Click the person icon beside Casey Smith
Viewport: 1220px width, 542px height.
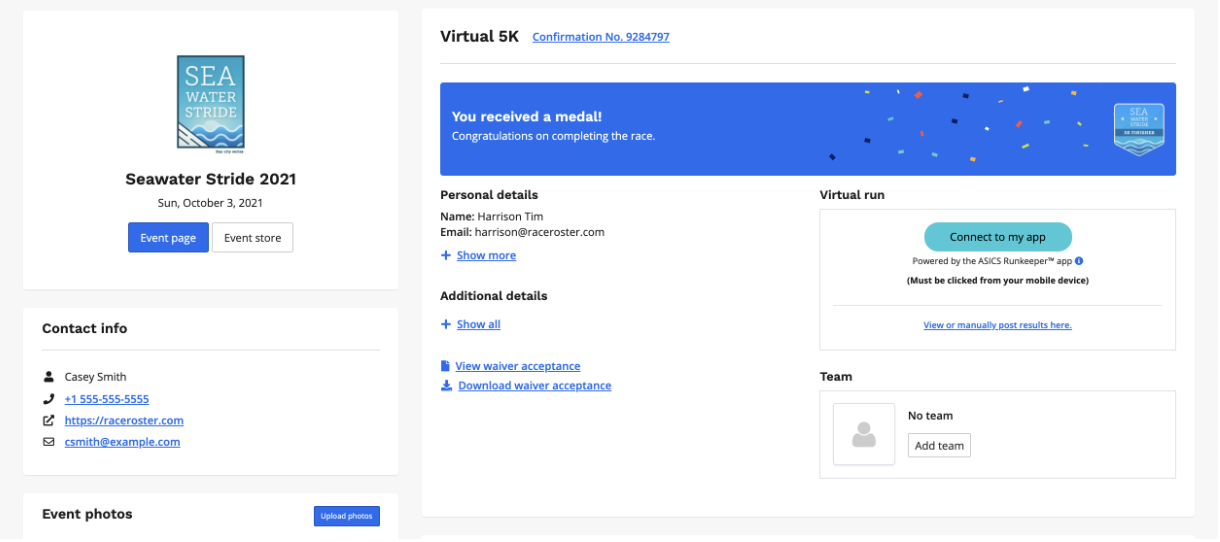(x=48, y=377)
